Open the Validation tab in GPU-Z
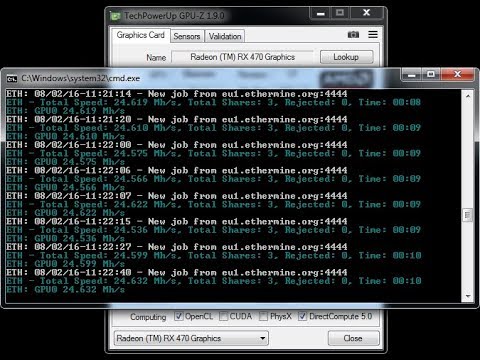 225,36
